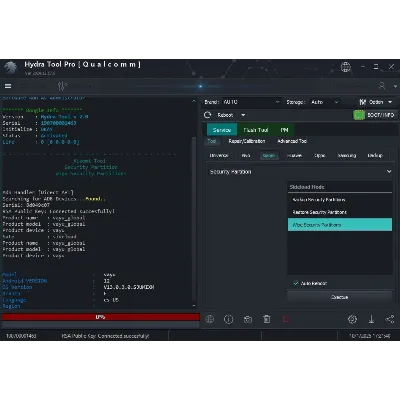
Task: Open the dropdown arrow next to user icon
Action: coord(395,87)
